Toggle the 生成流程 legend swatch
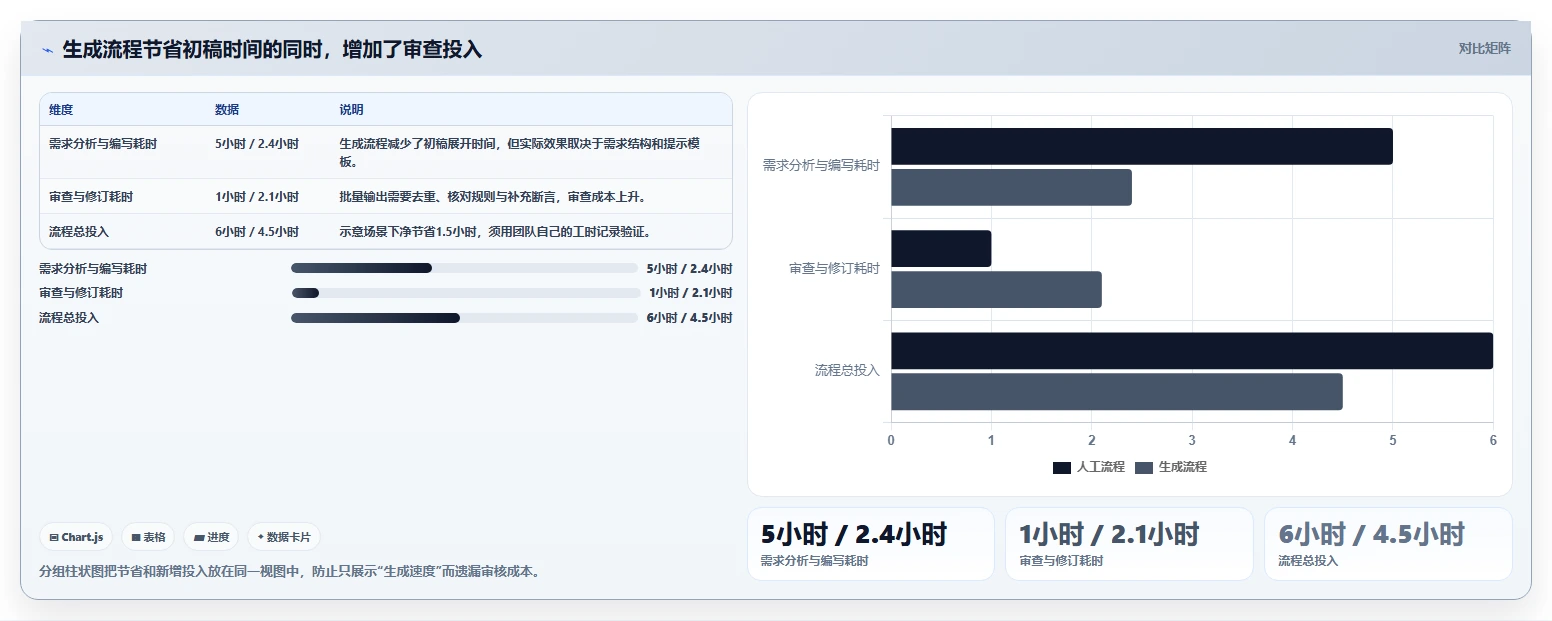This screenshot has height=621, width=1552. click(x=1144, y=467)
